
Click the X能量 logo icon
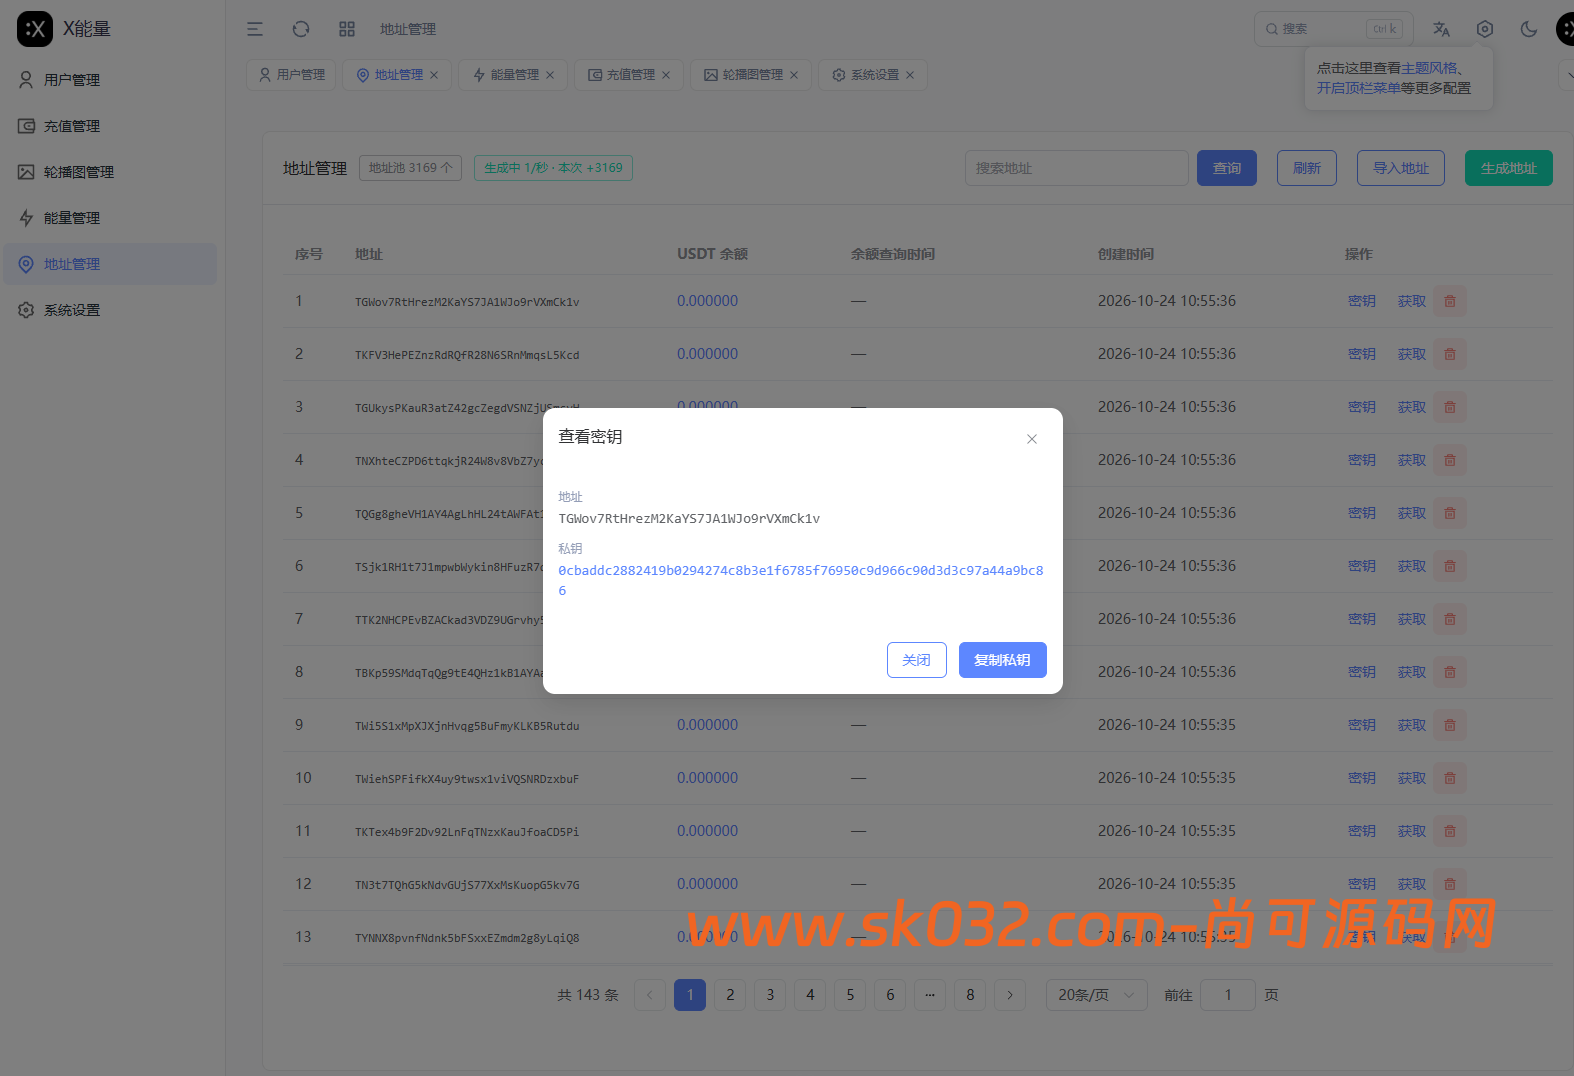coord(35,29)
